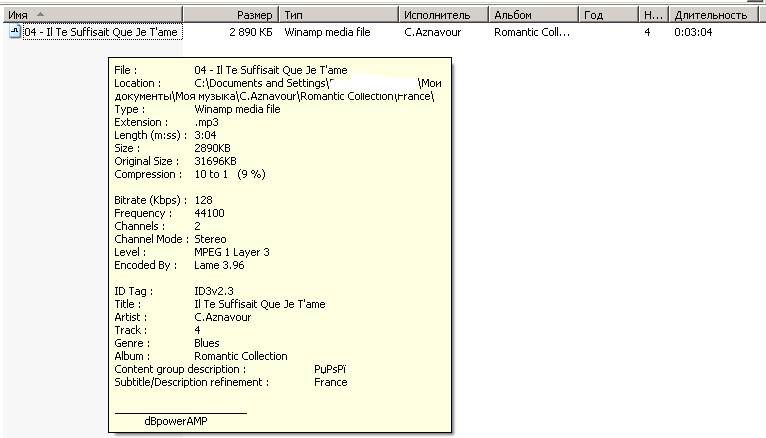The width and height of the screenshot is (766, 438).
Task: Click the Extension value .mp3
Action: [206, 123]
